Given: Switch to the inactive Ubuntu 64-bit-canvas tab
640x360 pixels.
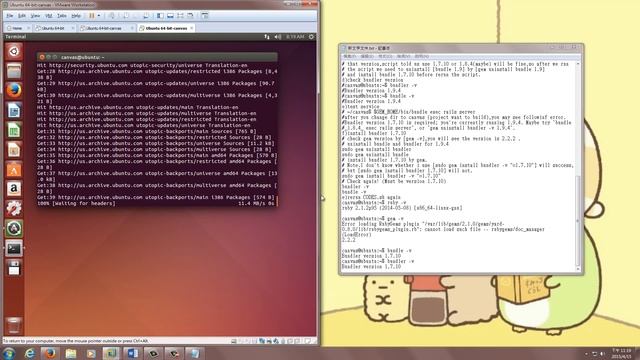Looking at the screenshot, I should pos(106,28).
